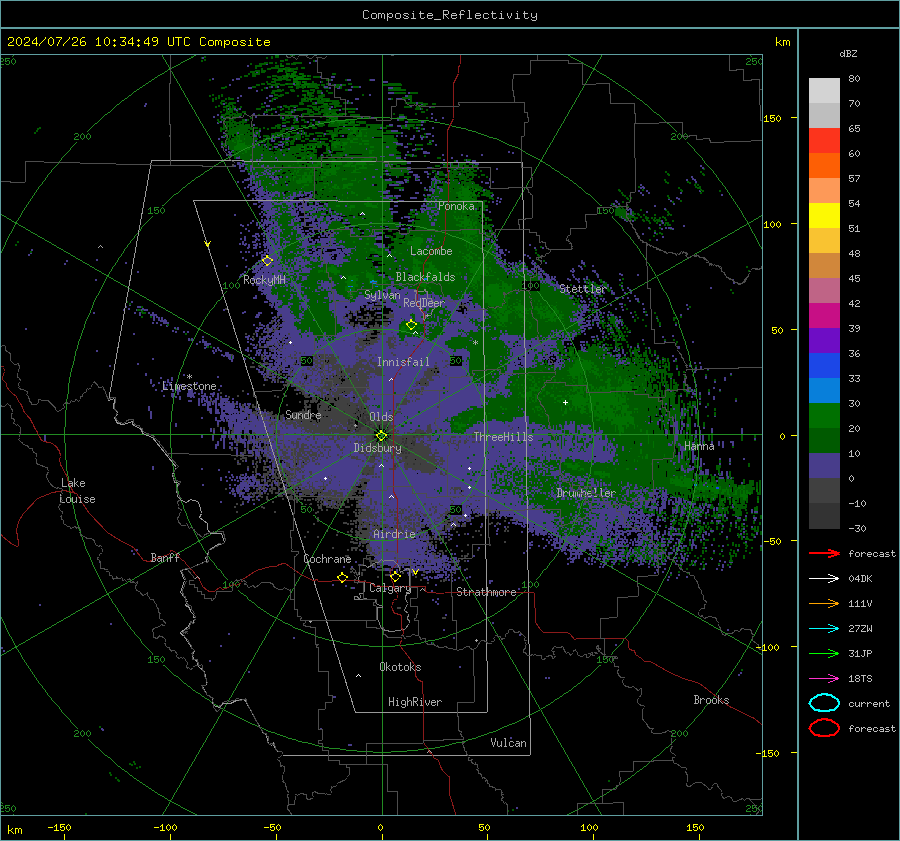
Task: Pick the cyan 27ZW arrow icon
Action: 824,629
